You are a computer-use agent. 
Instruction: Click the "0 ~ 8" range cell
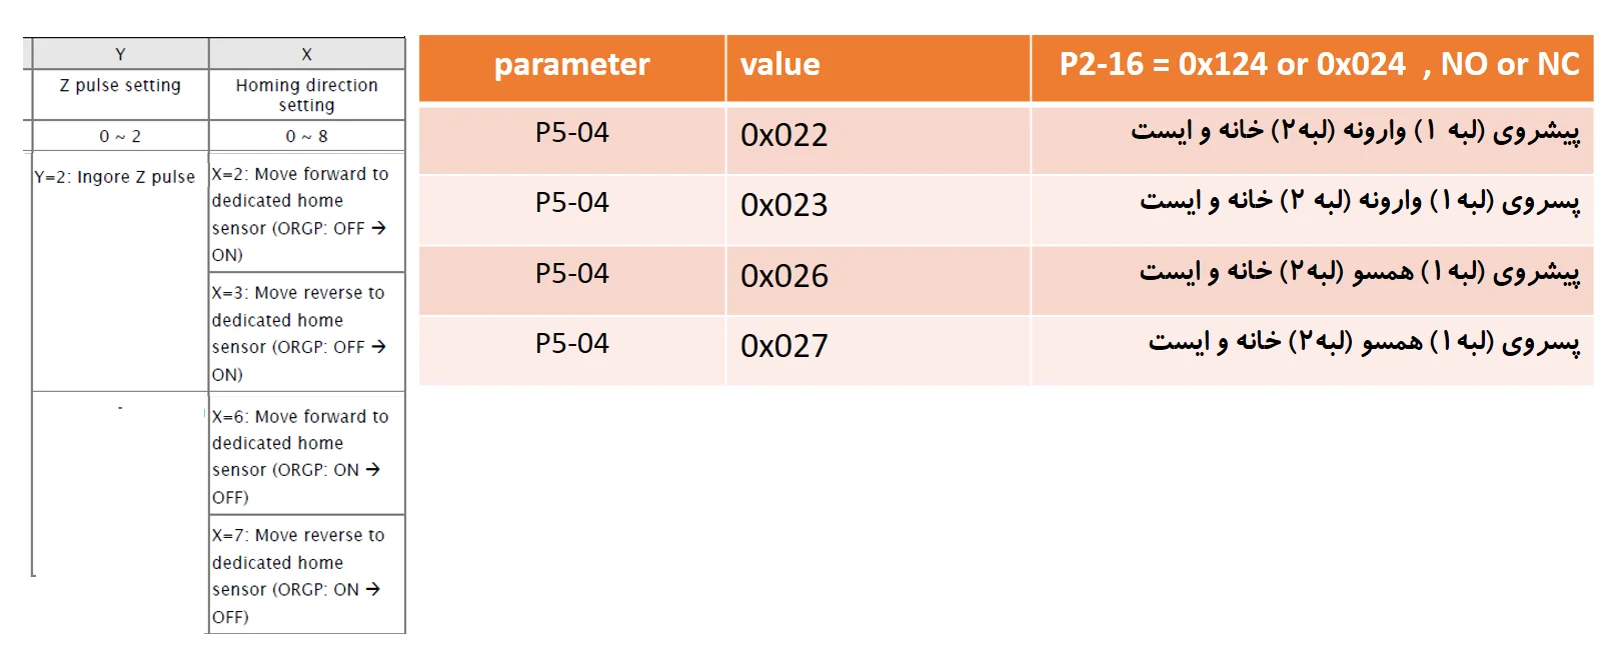(x=306, y=136)
